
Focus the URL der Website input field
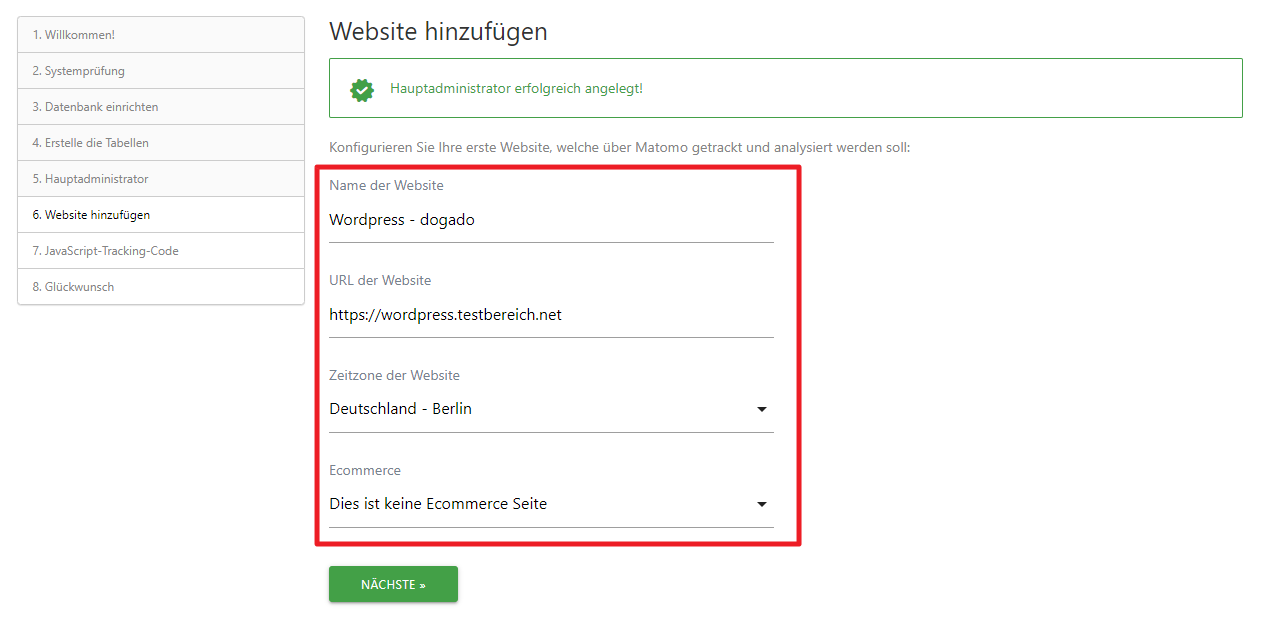551,315
